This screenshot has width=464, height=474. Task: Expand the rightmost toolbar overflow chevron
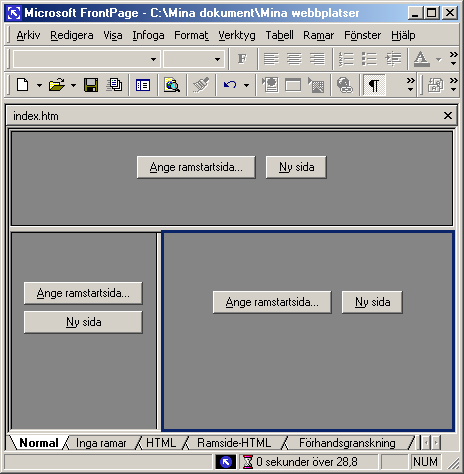click(453, 85)
